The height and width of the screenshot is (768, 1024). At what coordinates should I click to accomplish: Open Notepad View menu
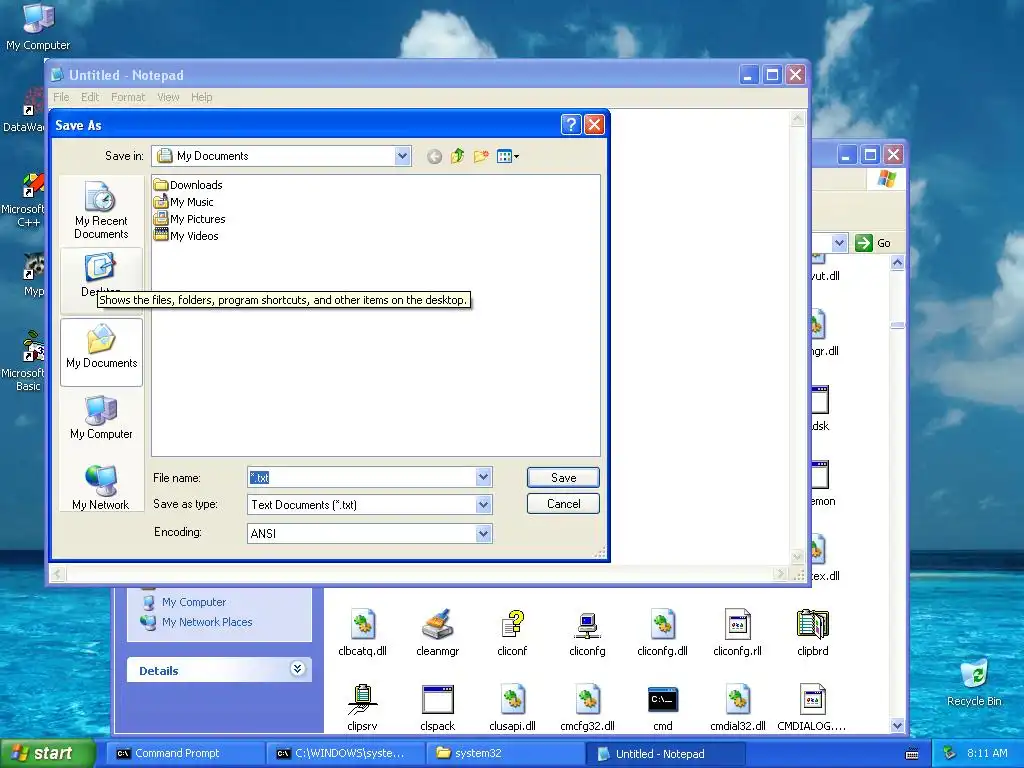168,97
